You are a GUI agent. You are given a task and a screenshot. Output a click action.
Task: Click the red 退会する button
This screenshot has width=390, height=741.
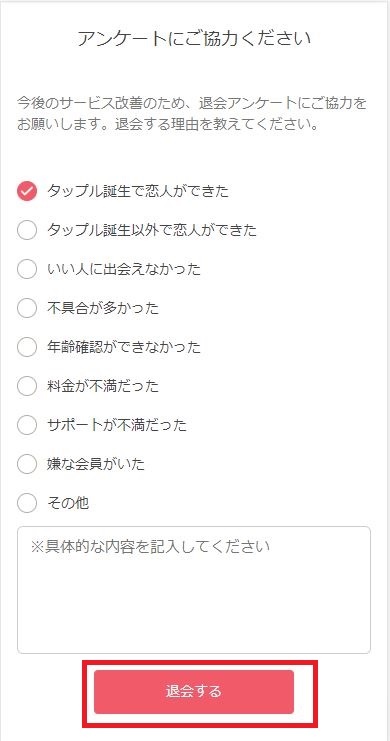tap(194, 692)
